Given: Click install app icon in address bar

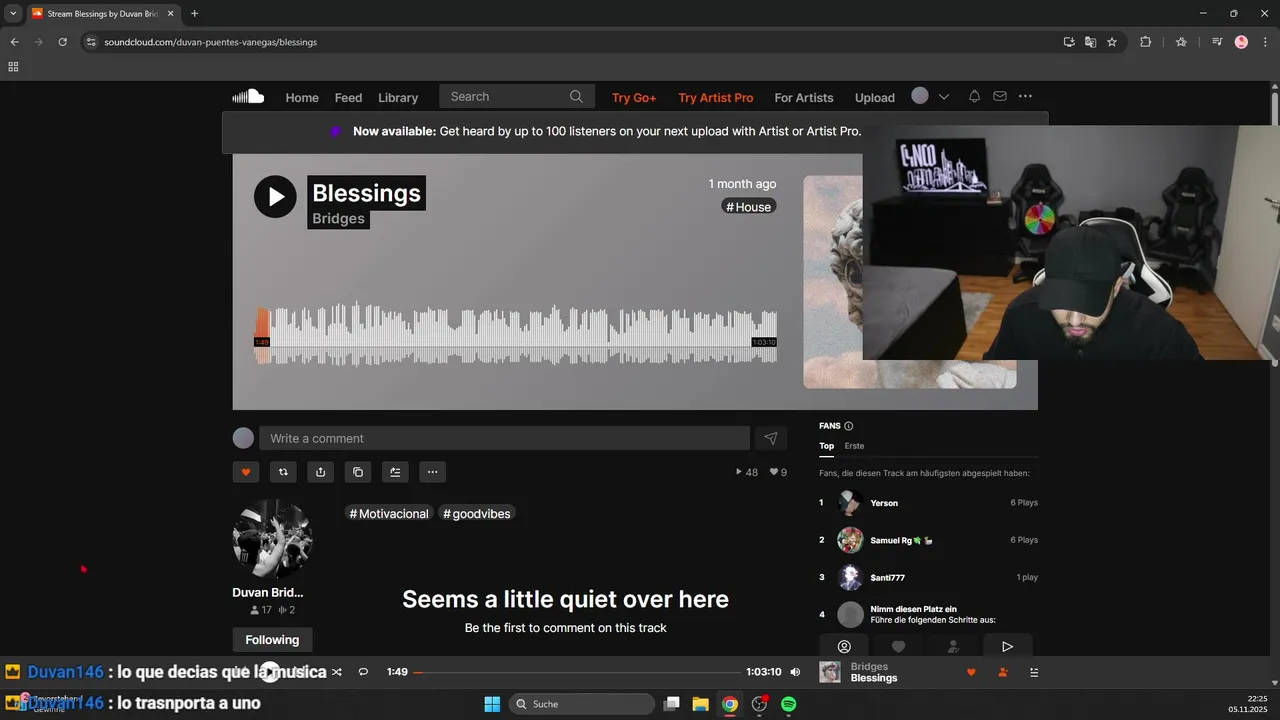Looking at the screenshot, I should click(x=1069, y=42).
